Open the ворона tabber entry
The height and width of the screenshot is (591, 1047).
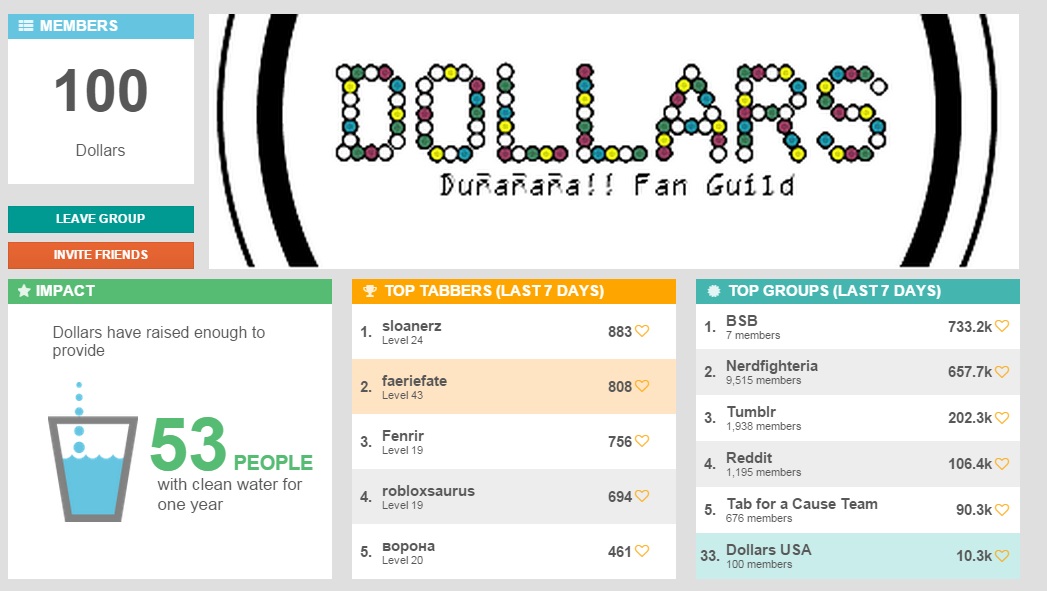point(513,552)
